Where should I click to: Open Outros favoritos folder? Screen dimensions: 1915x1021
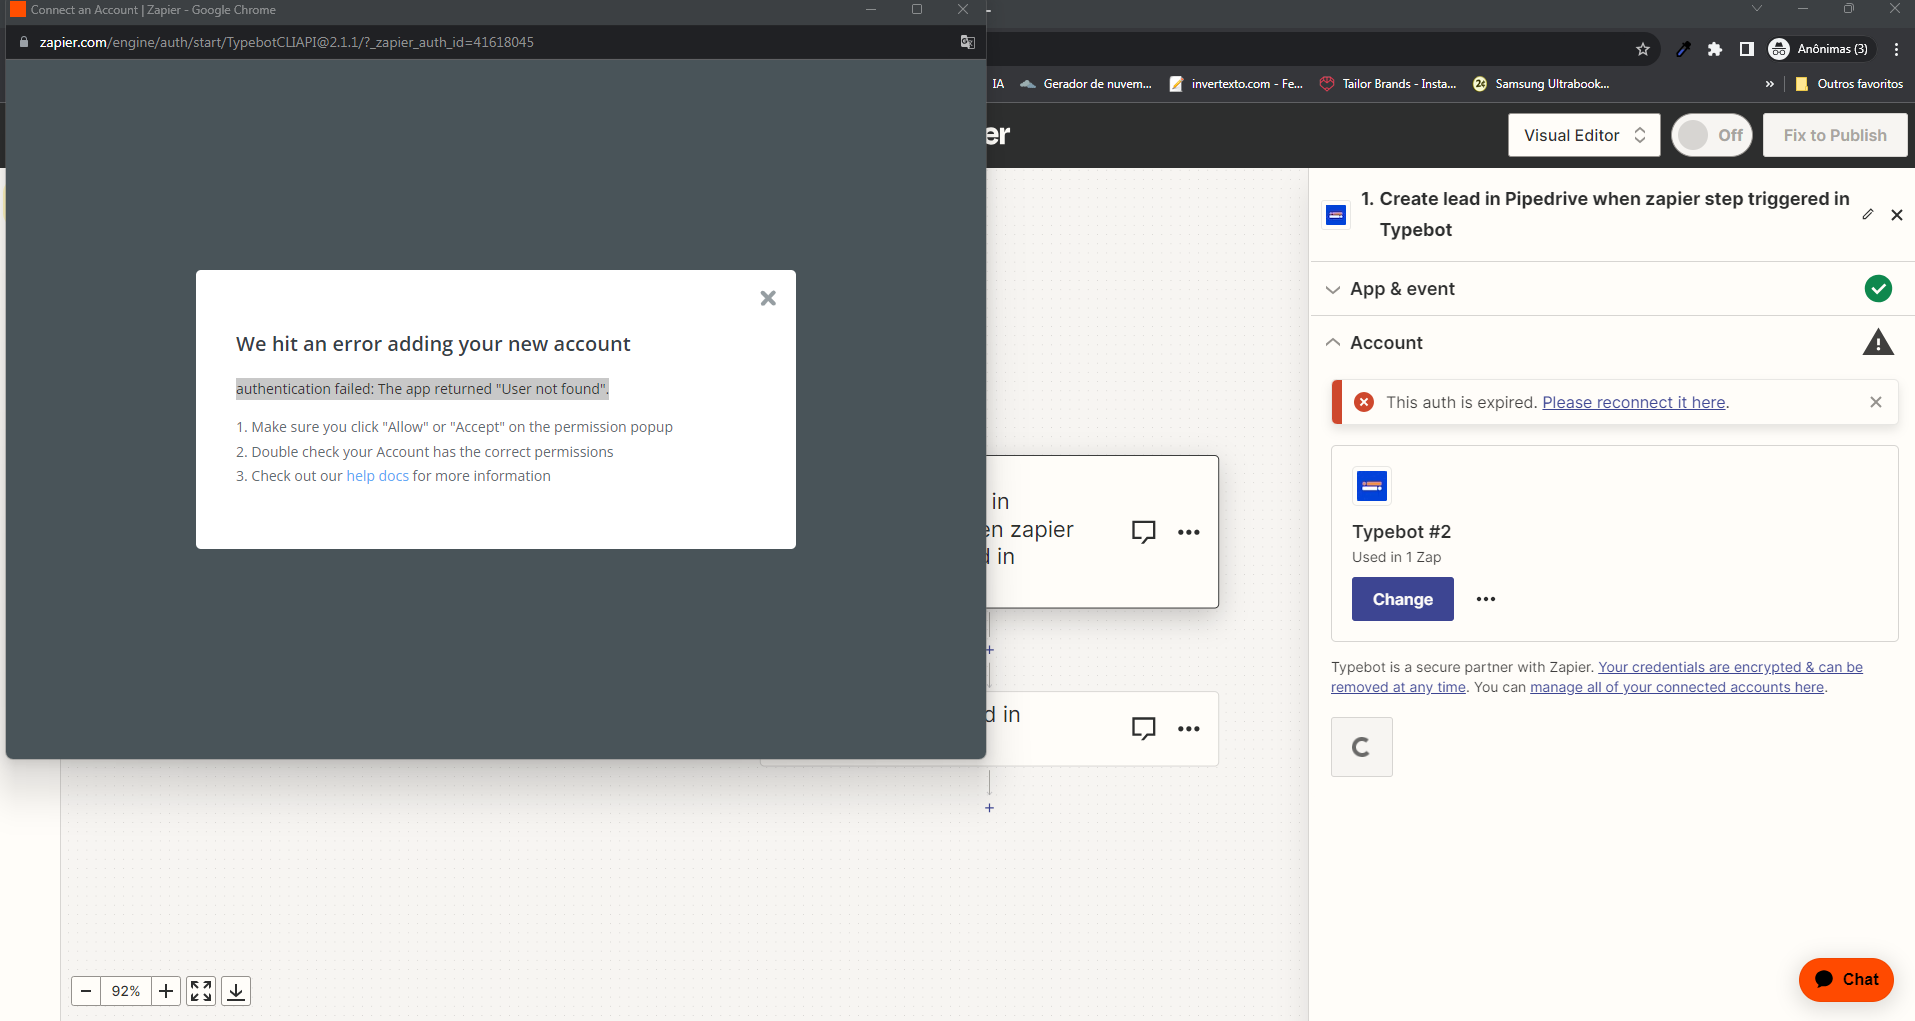(x=1849, y=84)
